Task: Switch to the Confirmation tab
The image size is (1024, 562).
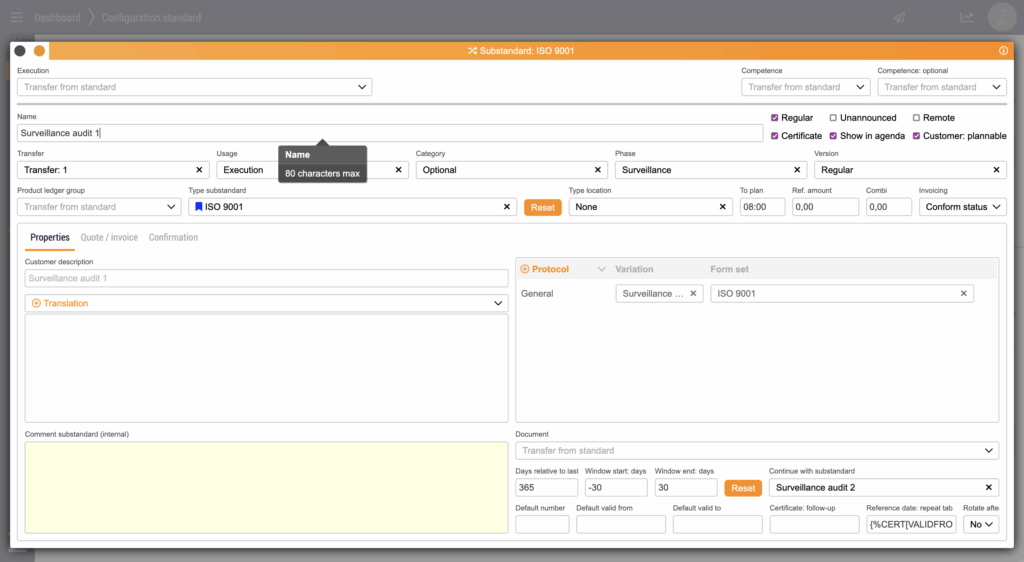Action: [x=173, y=238]
